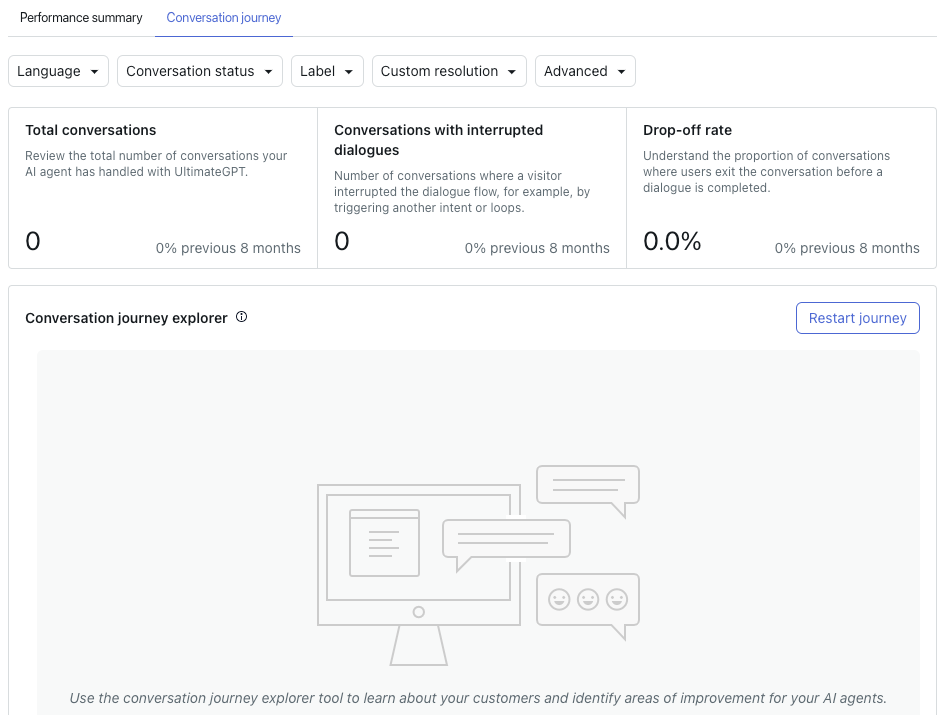Open the Language filter dropdown
Screen dimensions: 947x715
coord(59,71)
